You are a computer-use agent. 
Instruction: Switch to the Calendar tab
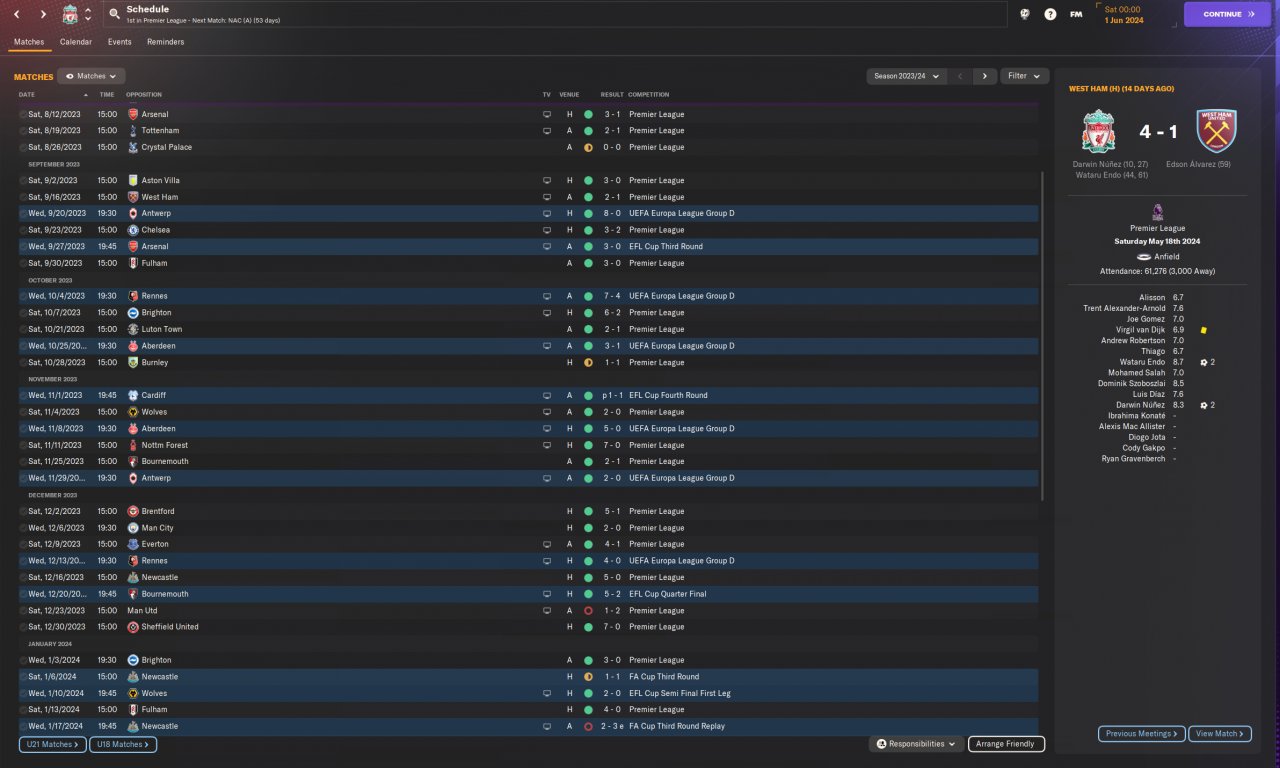click(x=76, y=42)
